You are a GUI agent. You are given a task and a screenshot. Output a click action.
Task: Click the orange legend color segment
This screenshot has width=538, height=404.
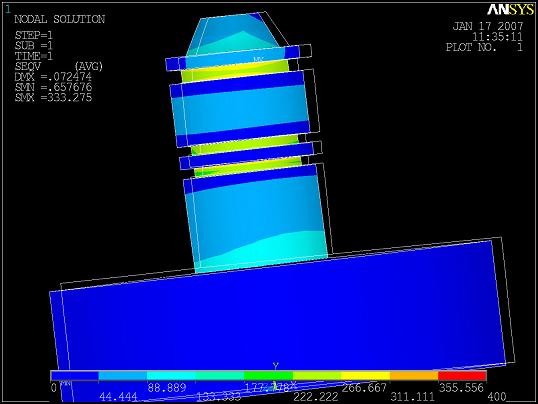pos(414,376)
